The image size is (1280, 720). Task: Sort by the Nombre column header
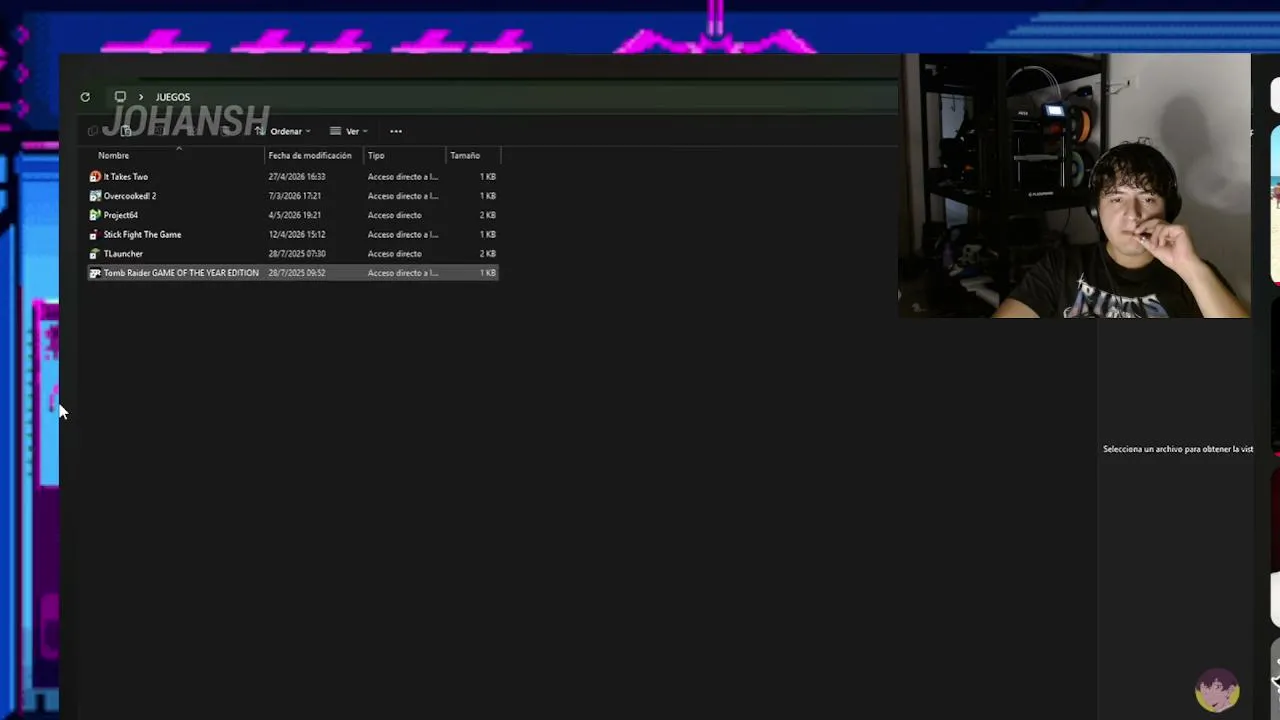pos(114,156)
